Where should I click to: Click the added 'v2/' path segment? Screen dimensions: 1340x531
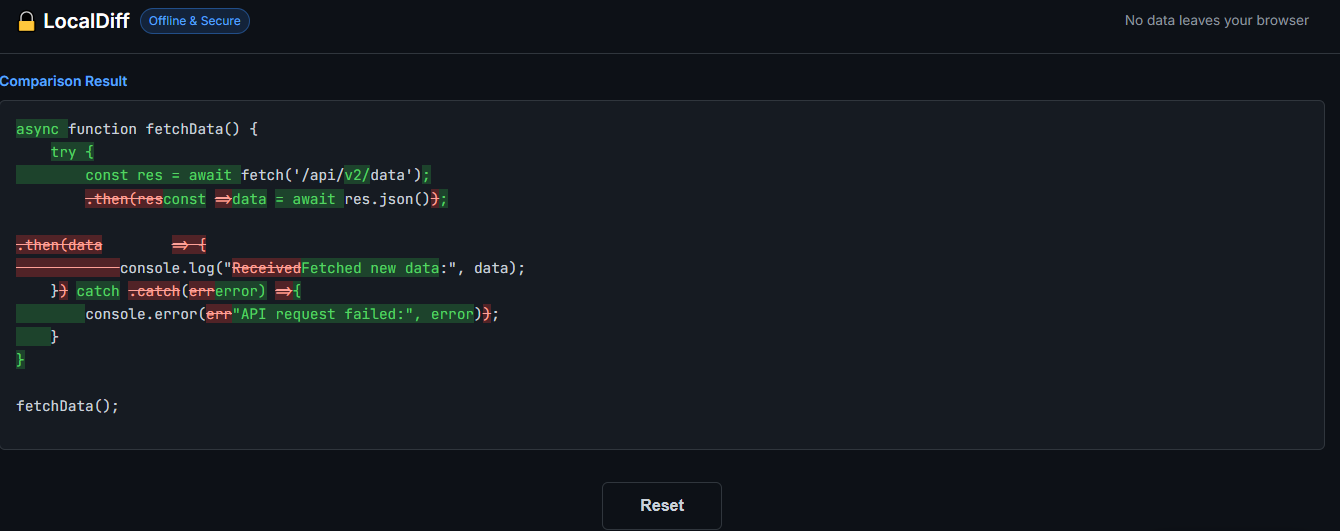(x=357, y=175)
